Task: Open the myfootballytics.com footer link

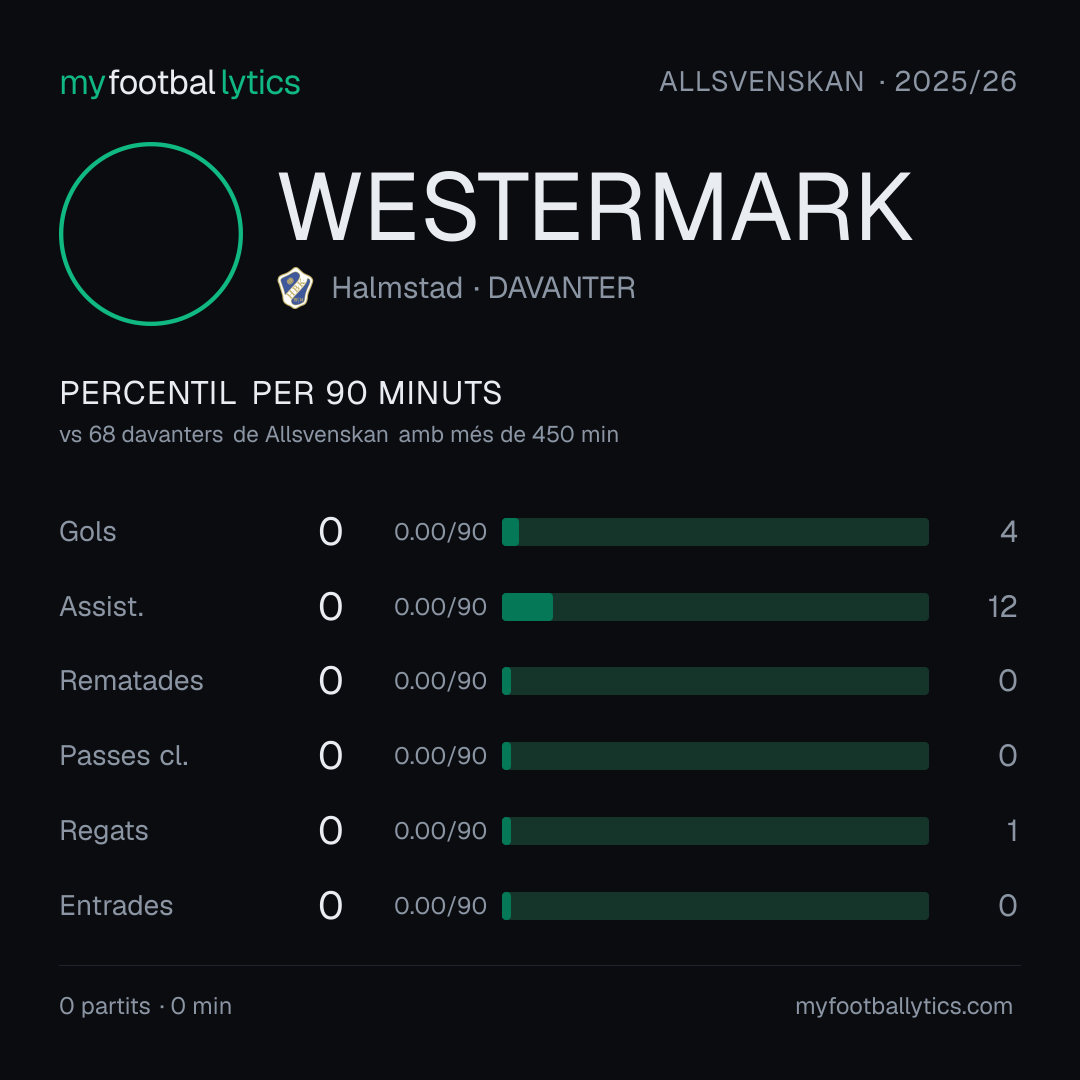Action: pyautogui.click(x=904, y=1006)
